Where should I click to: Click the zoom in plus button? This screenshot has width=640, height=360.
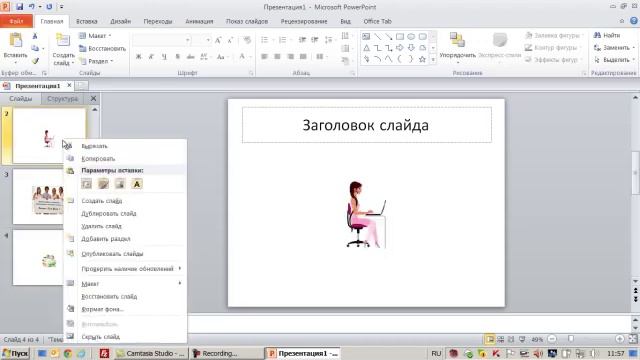[619, 339]
